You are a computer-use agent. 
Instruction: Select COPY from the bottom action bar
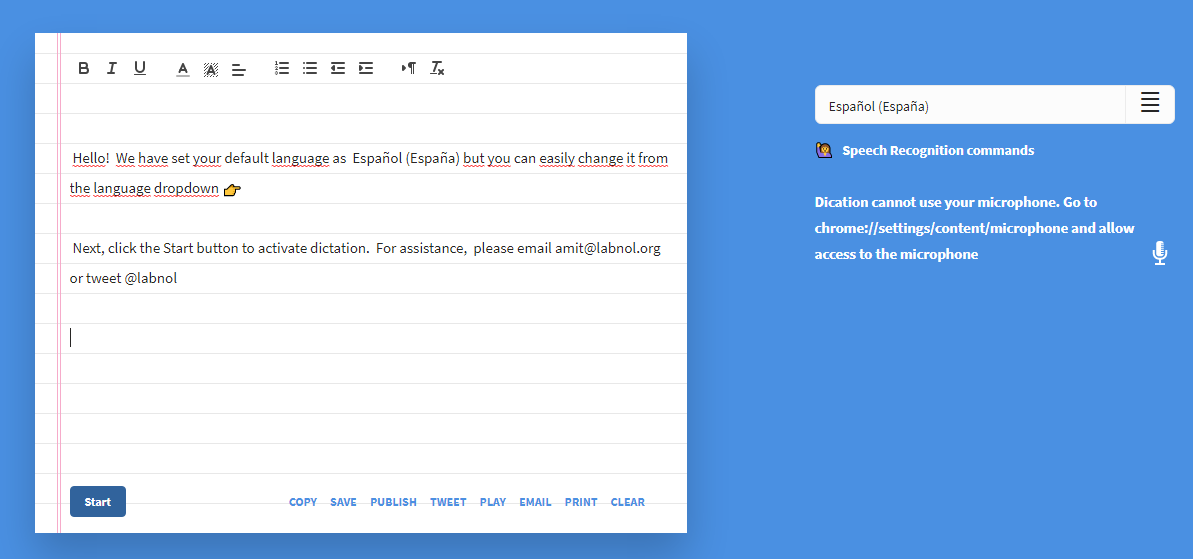(303, 502)
